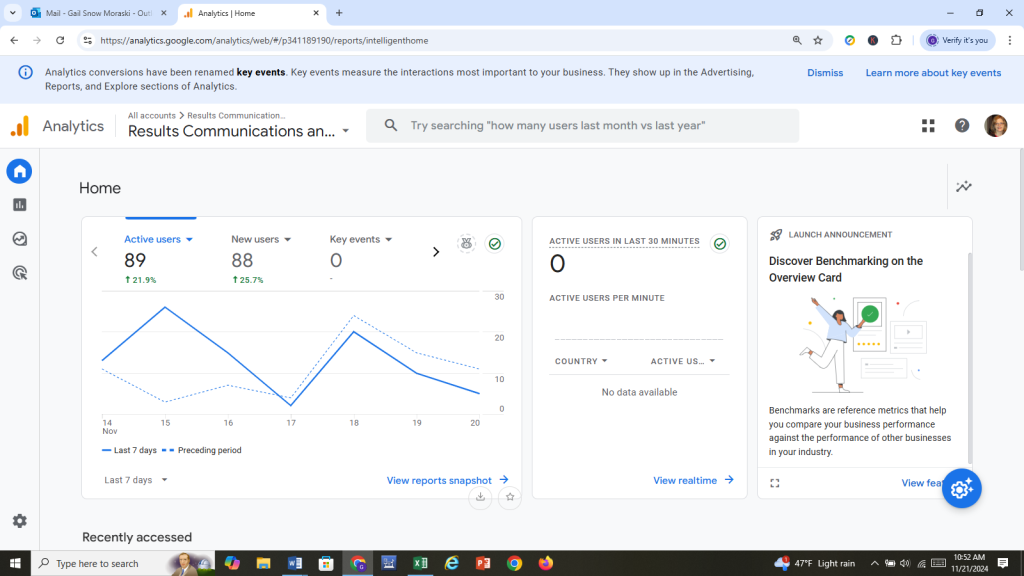Click the site information icon in address bar
This screenshot has height=576, width=1024.
88,40
